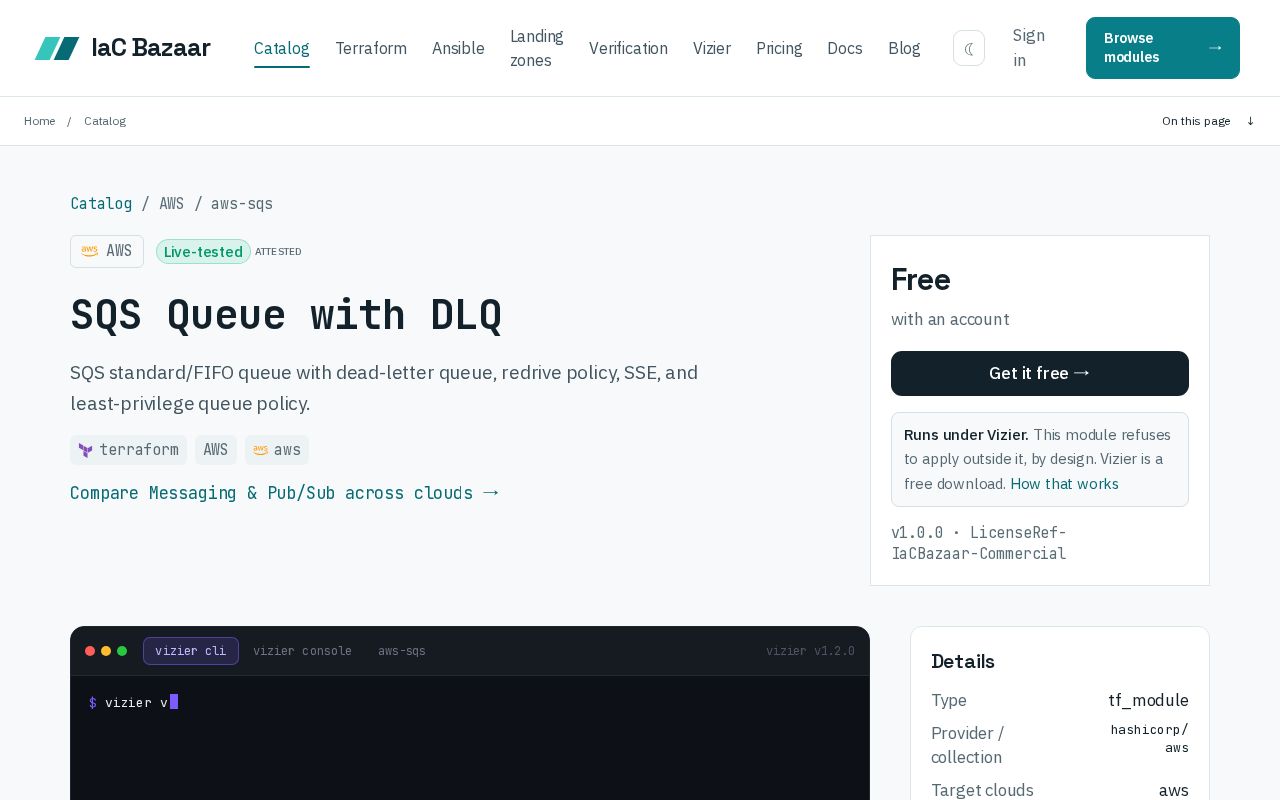
Task: Click the IaC Bazaar logo icon
Action: [57, 48]
